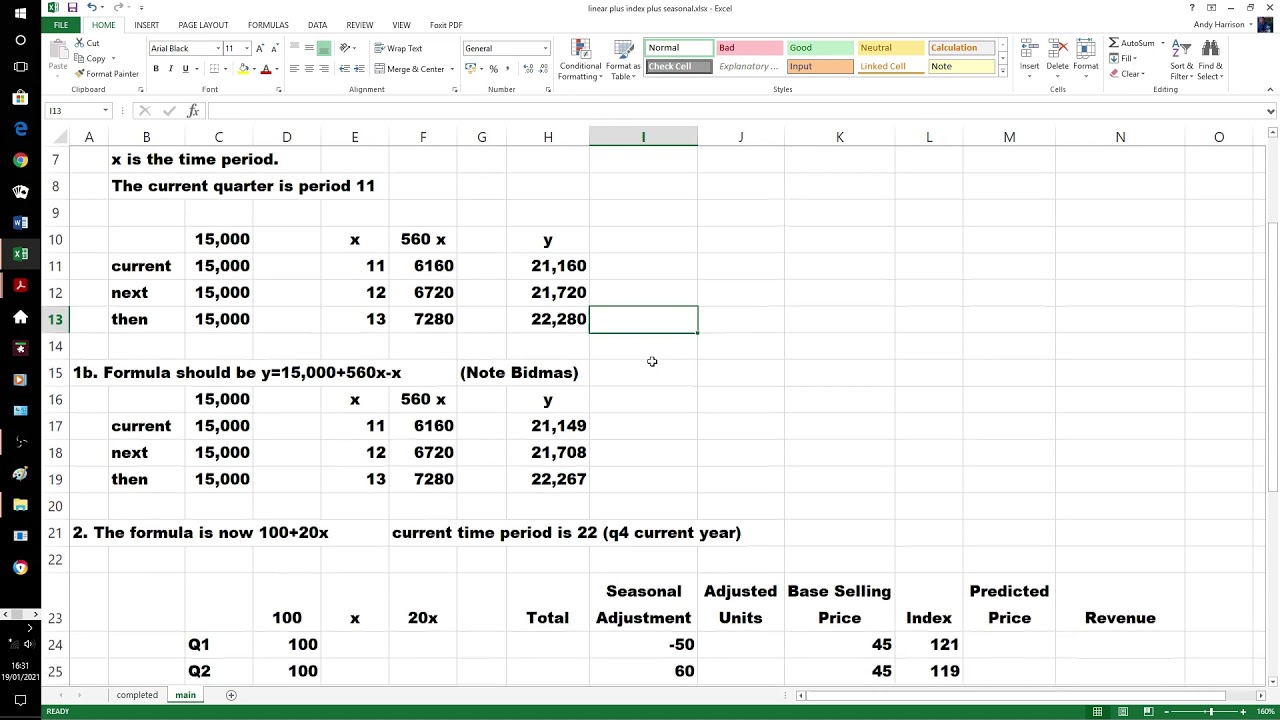Click Decrease Indent icon
The width and height of the screenshot is (1280, 720).
click(344, 69)
